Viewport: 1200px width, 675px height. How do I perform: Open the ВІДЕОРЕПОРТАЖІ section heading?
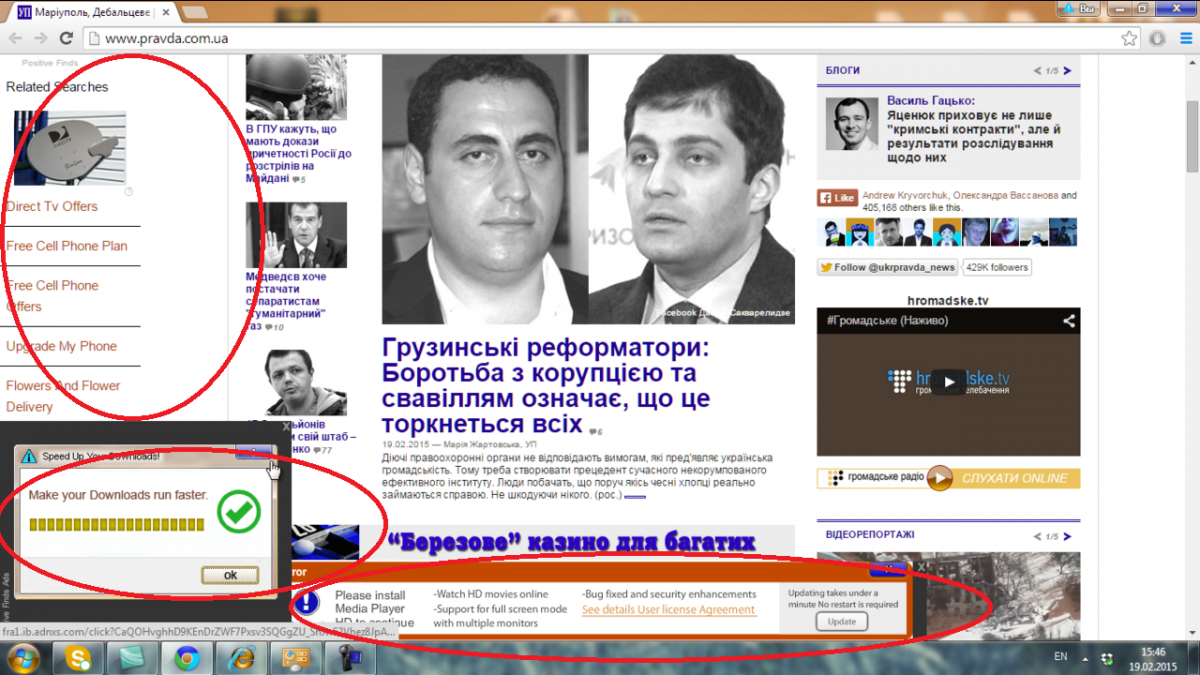click(x=870, y=535)
